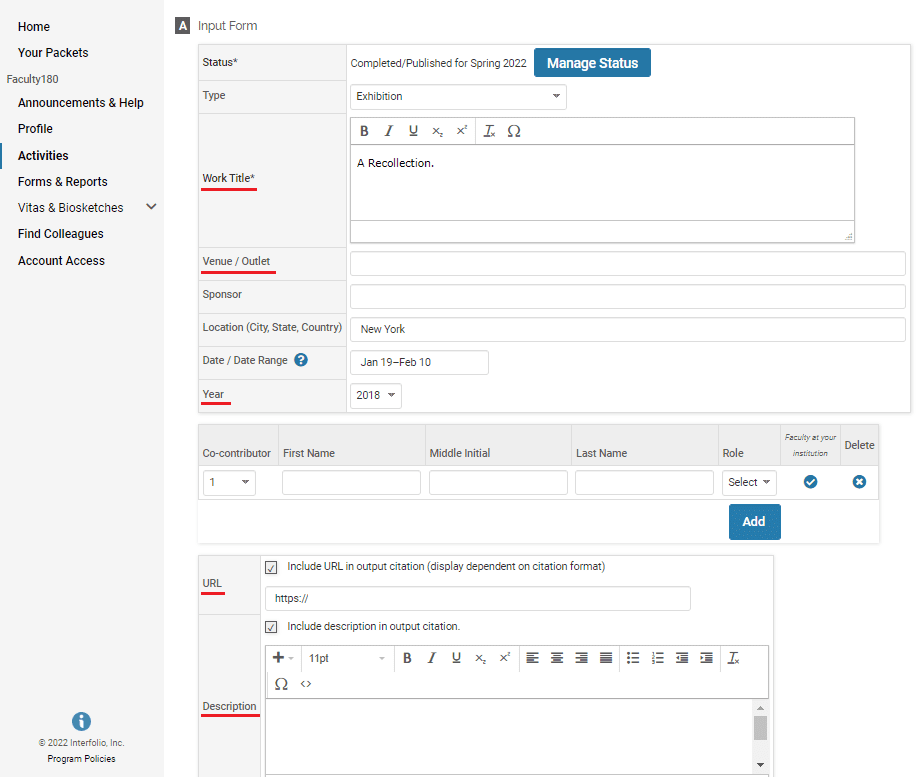Viewport: 921px width, 777px height.
Task: Insert numbered list in Description editor
Action: click(657, 658)
